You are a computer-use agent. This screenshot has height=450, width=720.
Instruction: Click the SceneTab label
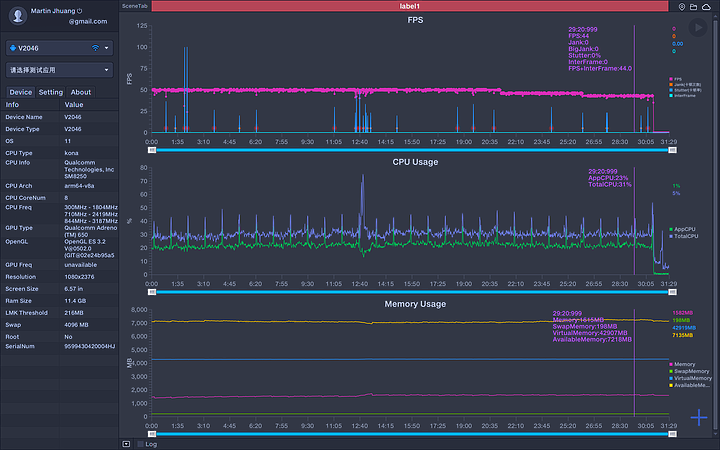(135, 6)
